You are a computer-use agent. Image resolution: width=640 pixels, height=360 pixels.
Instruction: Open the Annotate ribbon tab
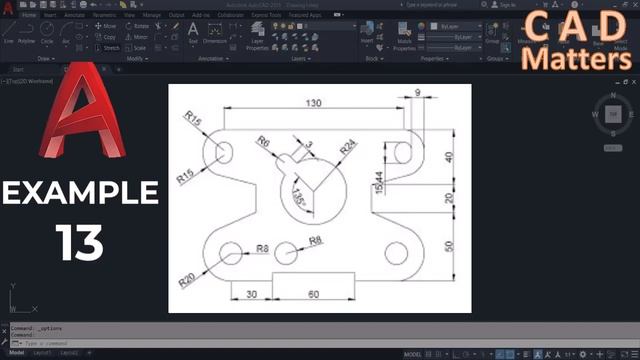[x=75, y=15]
